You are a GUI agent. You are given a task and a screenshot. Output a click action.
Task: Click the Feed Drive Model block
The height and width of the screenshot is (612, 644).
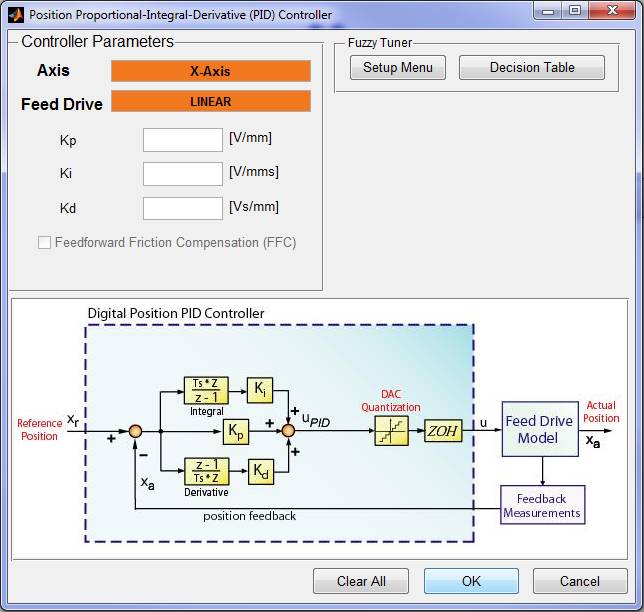click(540, 429)
